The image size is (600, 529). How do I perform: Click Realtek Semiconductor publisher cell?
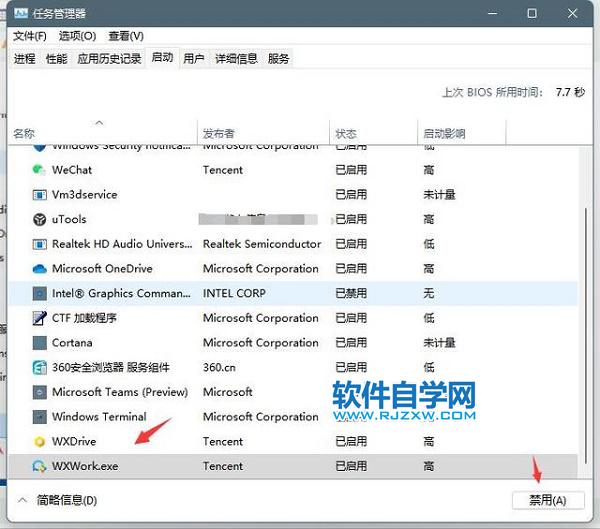coord(262,244)
